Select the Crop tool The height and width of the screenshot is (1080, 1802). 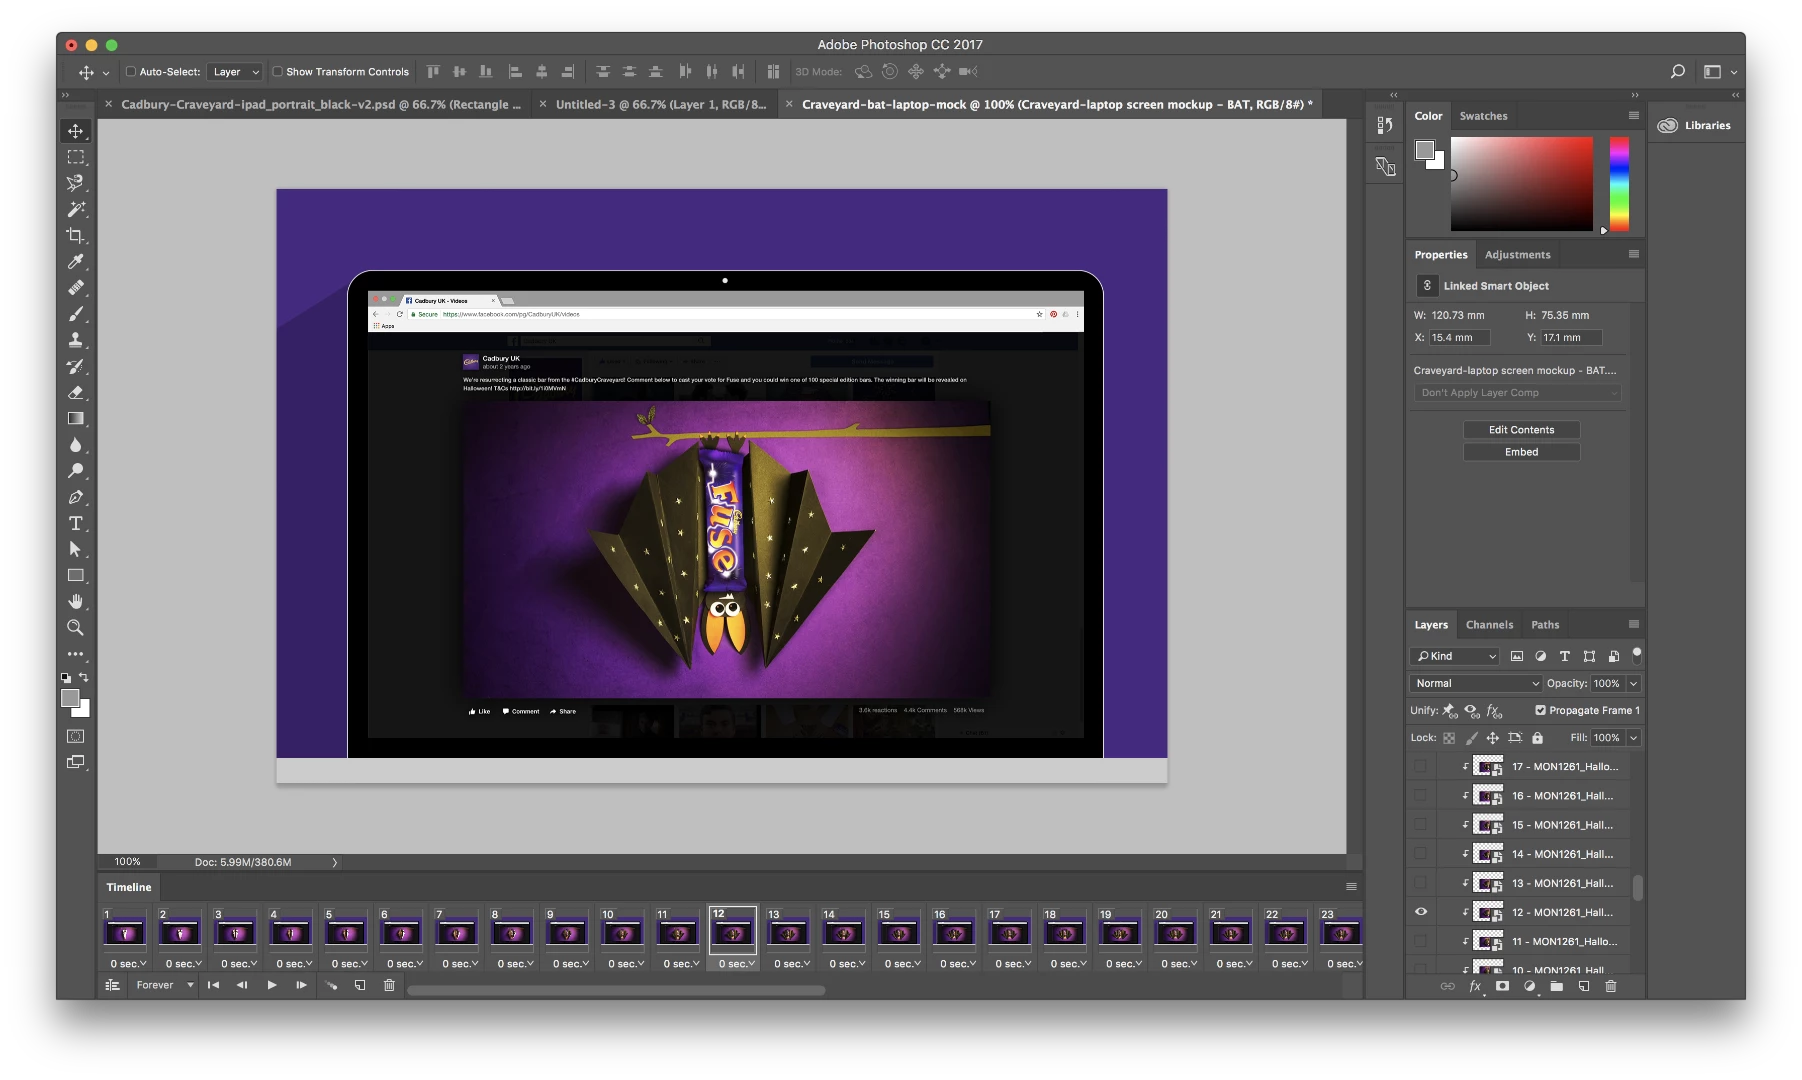pos(75,236)
